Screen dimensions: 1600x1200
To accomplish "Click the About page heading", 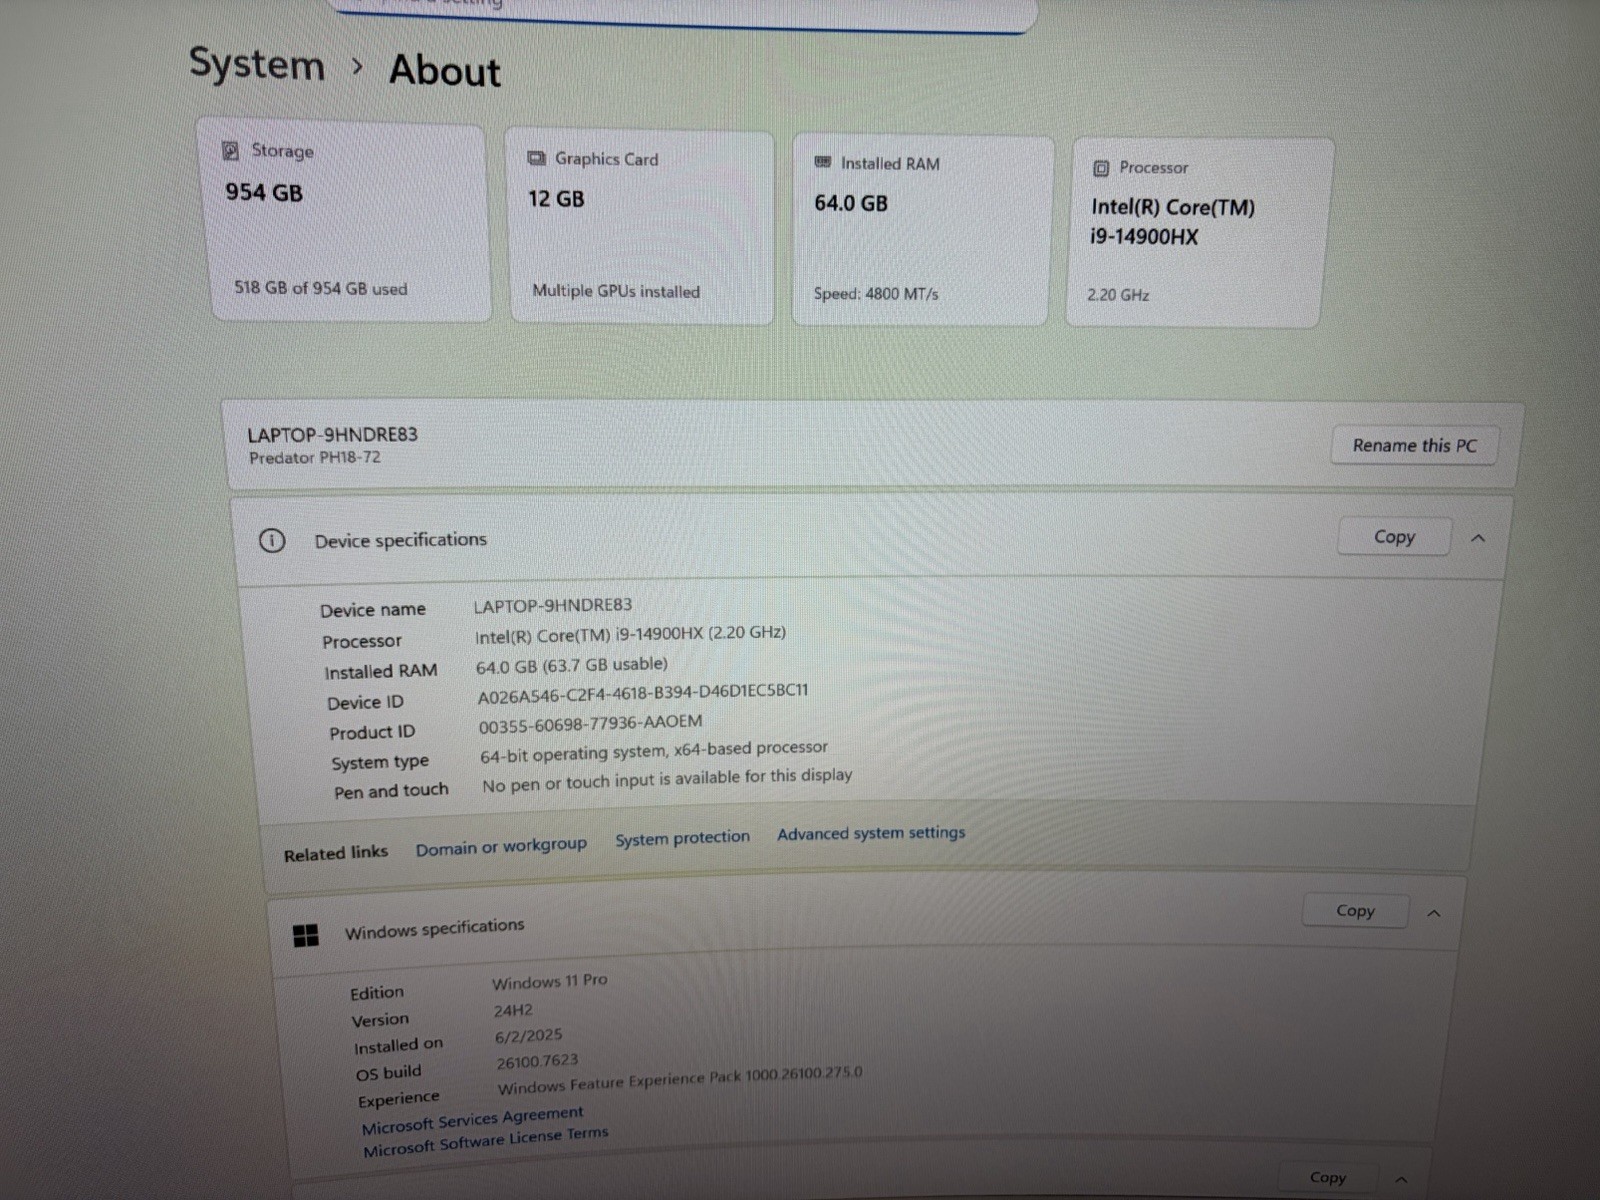I will click(444, 71).
